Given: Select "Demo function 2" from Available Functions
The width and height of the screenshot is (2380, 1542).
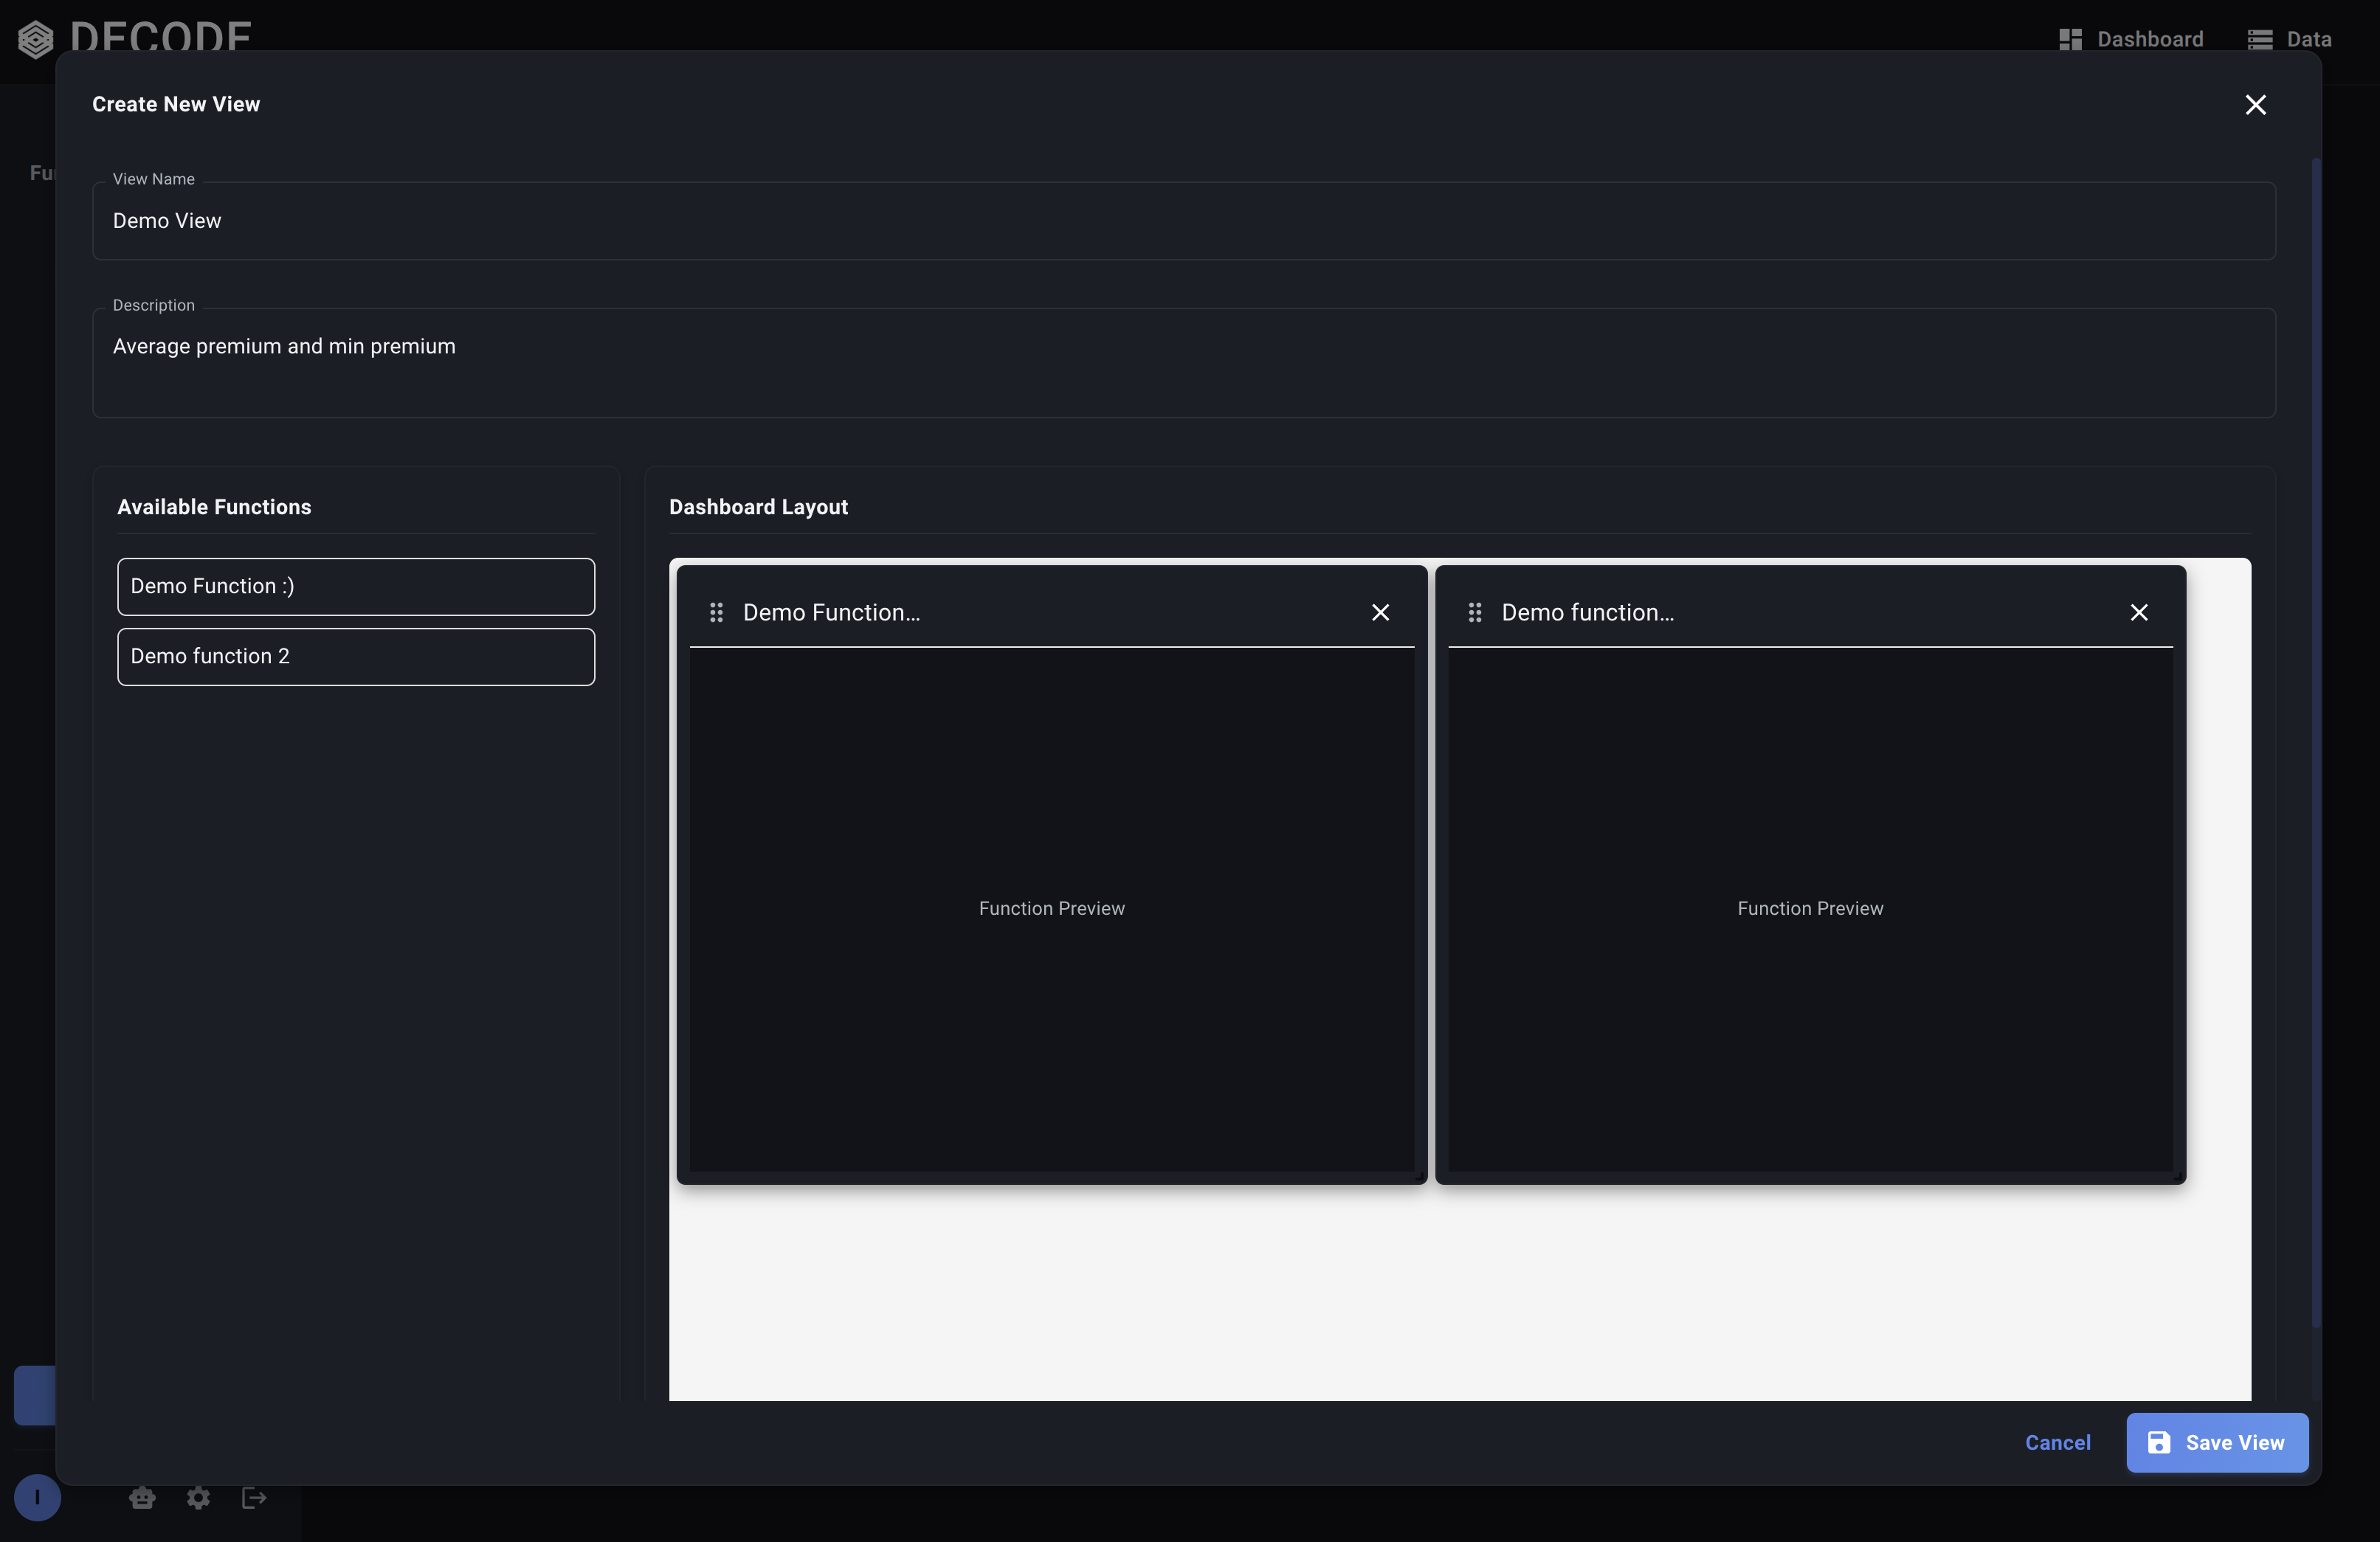Looking at the screenshot, I should point(355,657).
